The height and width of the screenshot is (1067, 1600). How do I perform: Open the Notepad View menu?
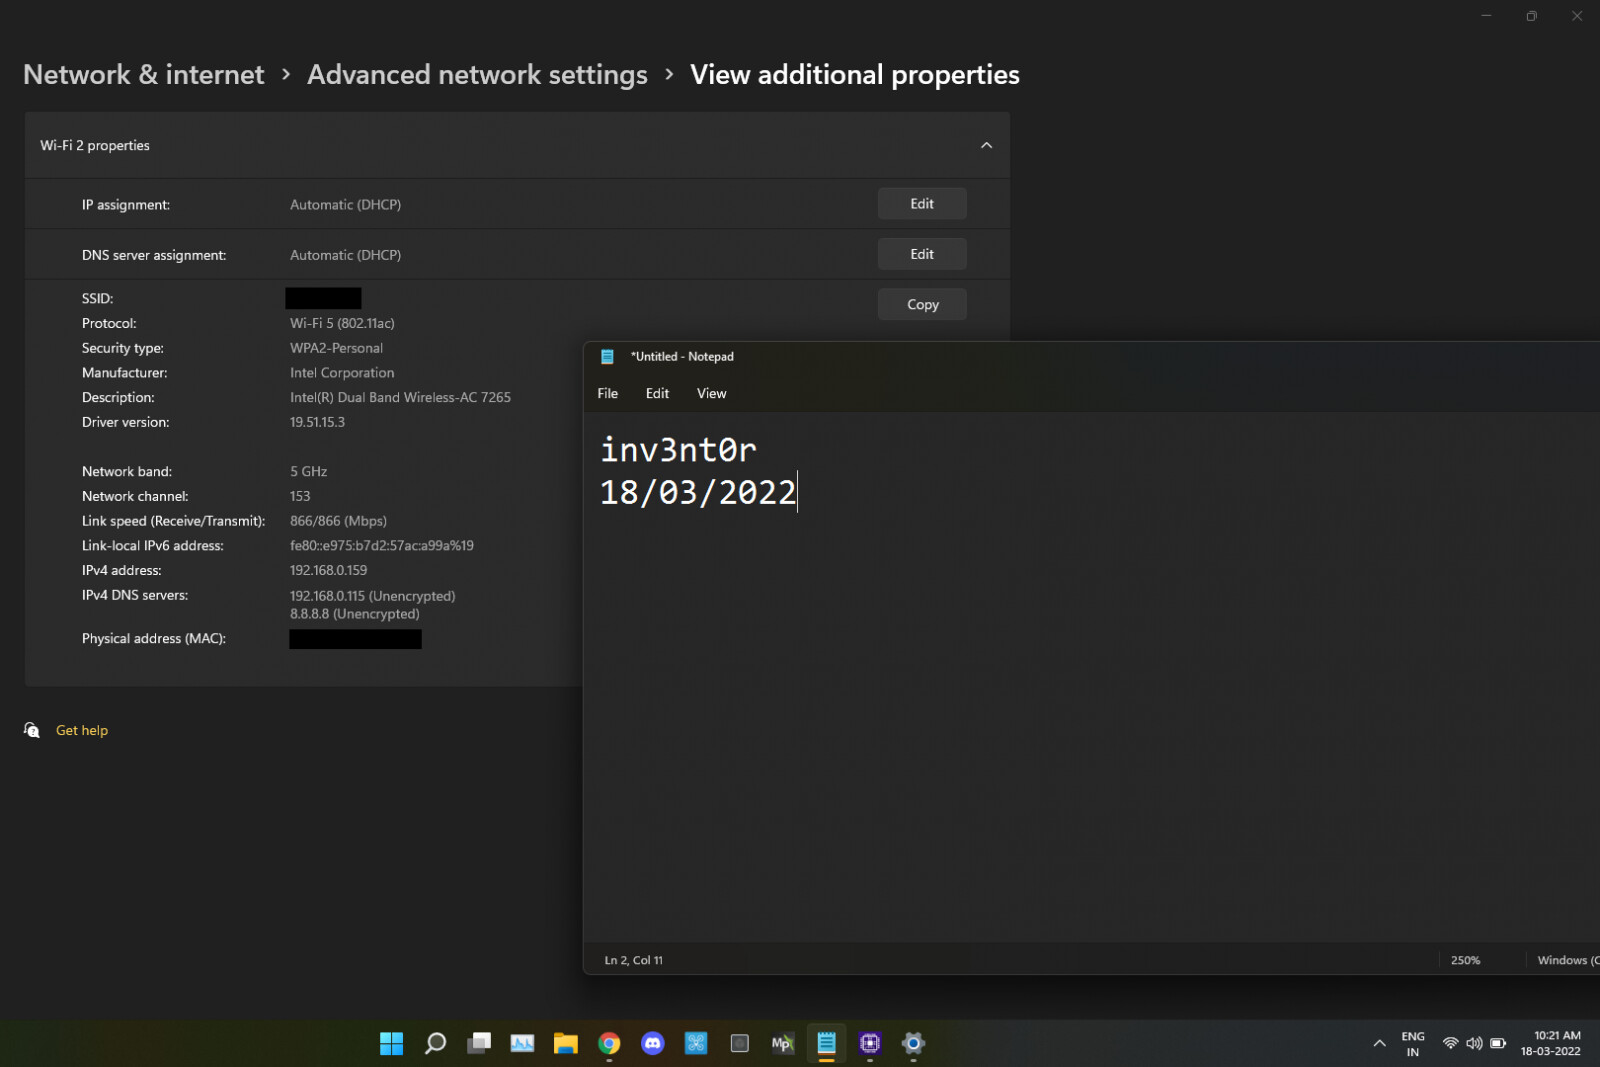711,393
